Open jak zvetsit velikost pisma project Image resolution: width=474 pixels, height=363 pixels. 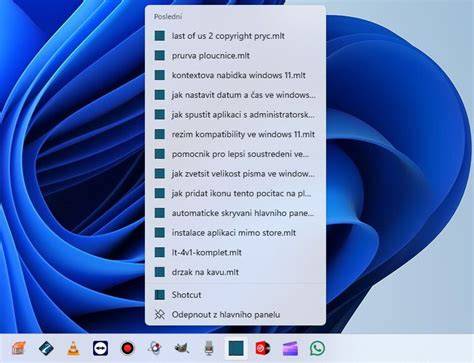pos(235,173)
